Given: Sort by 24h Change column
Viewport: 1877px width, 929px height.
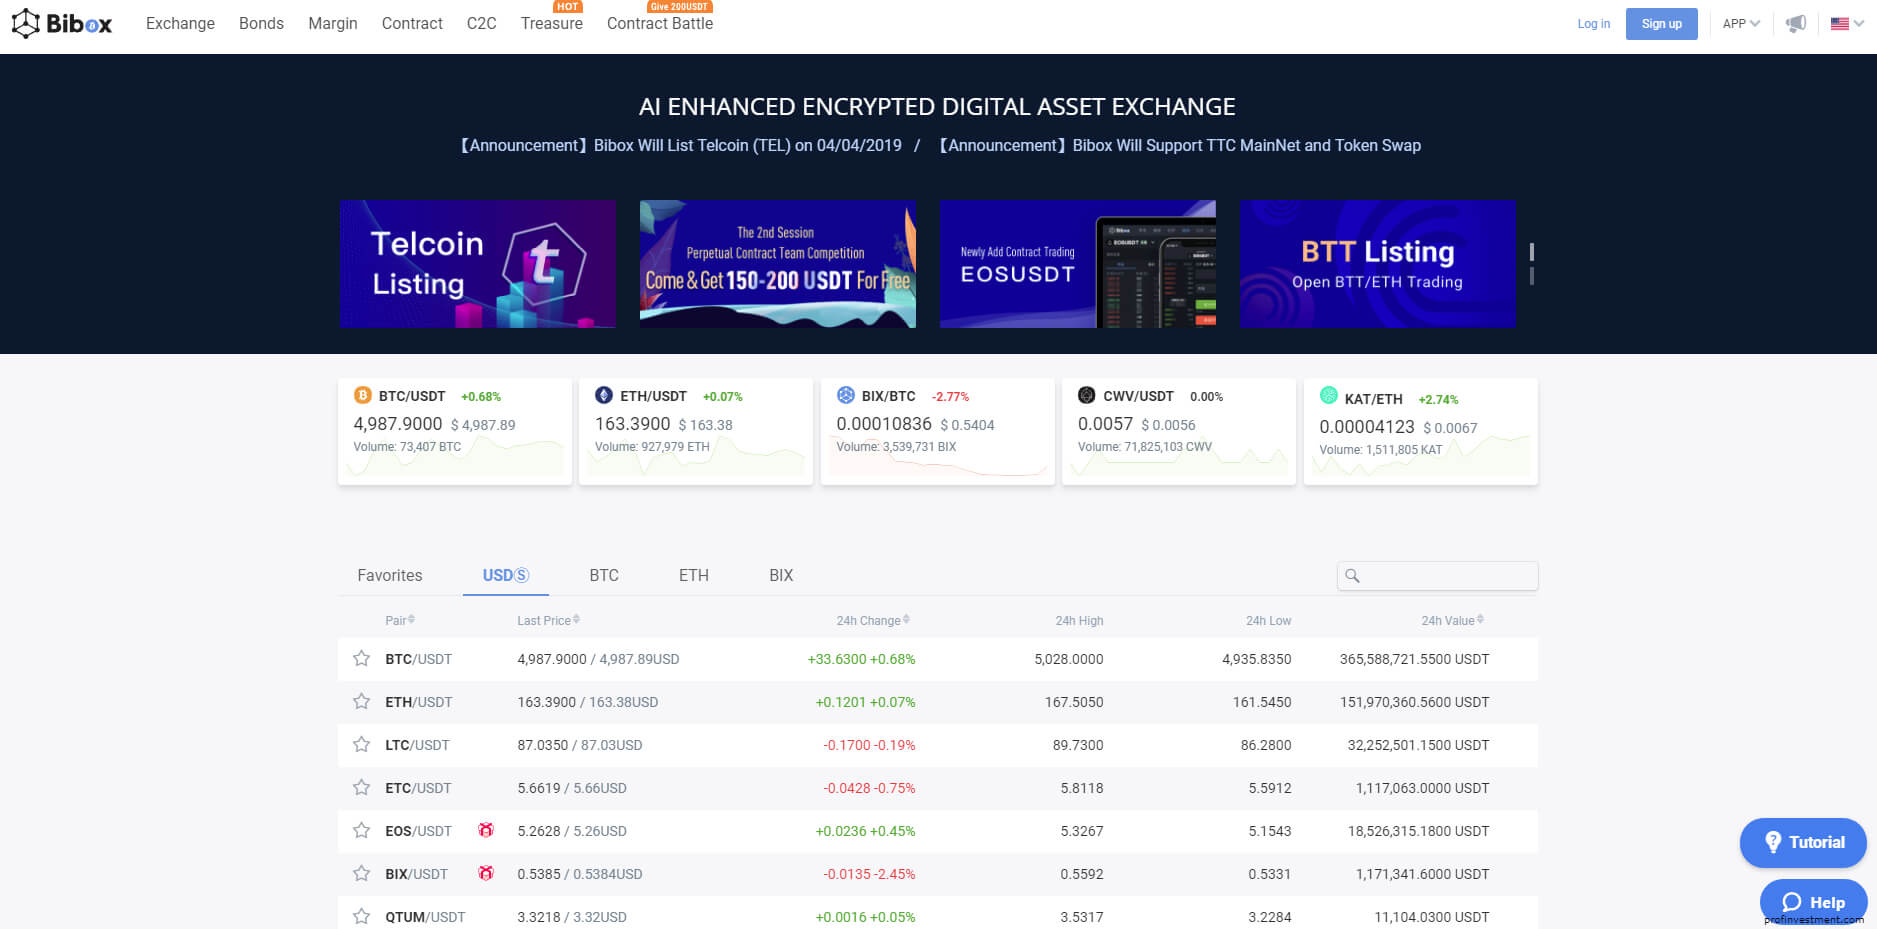Looking at the screenshot, I should coord(873,620).
